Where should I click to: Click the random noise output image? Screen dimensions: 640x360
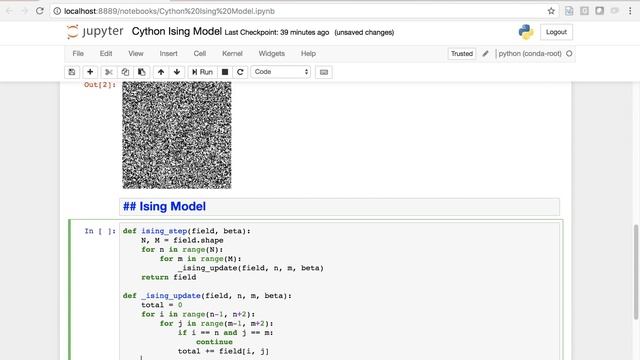(x=177, y=135)
